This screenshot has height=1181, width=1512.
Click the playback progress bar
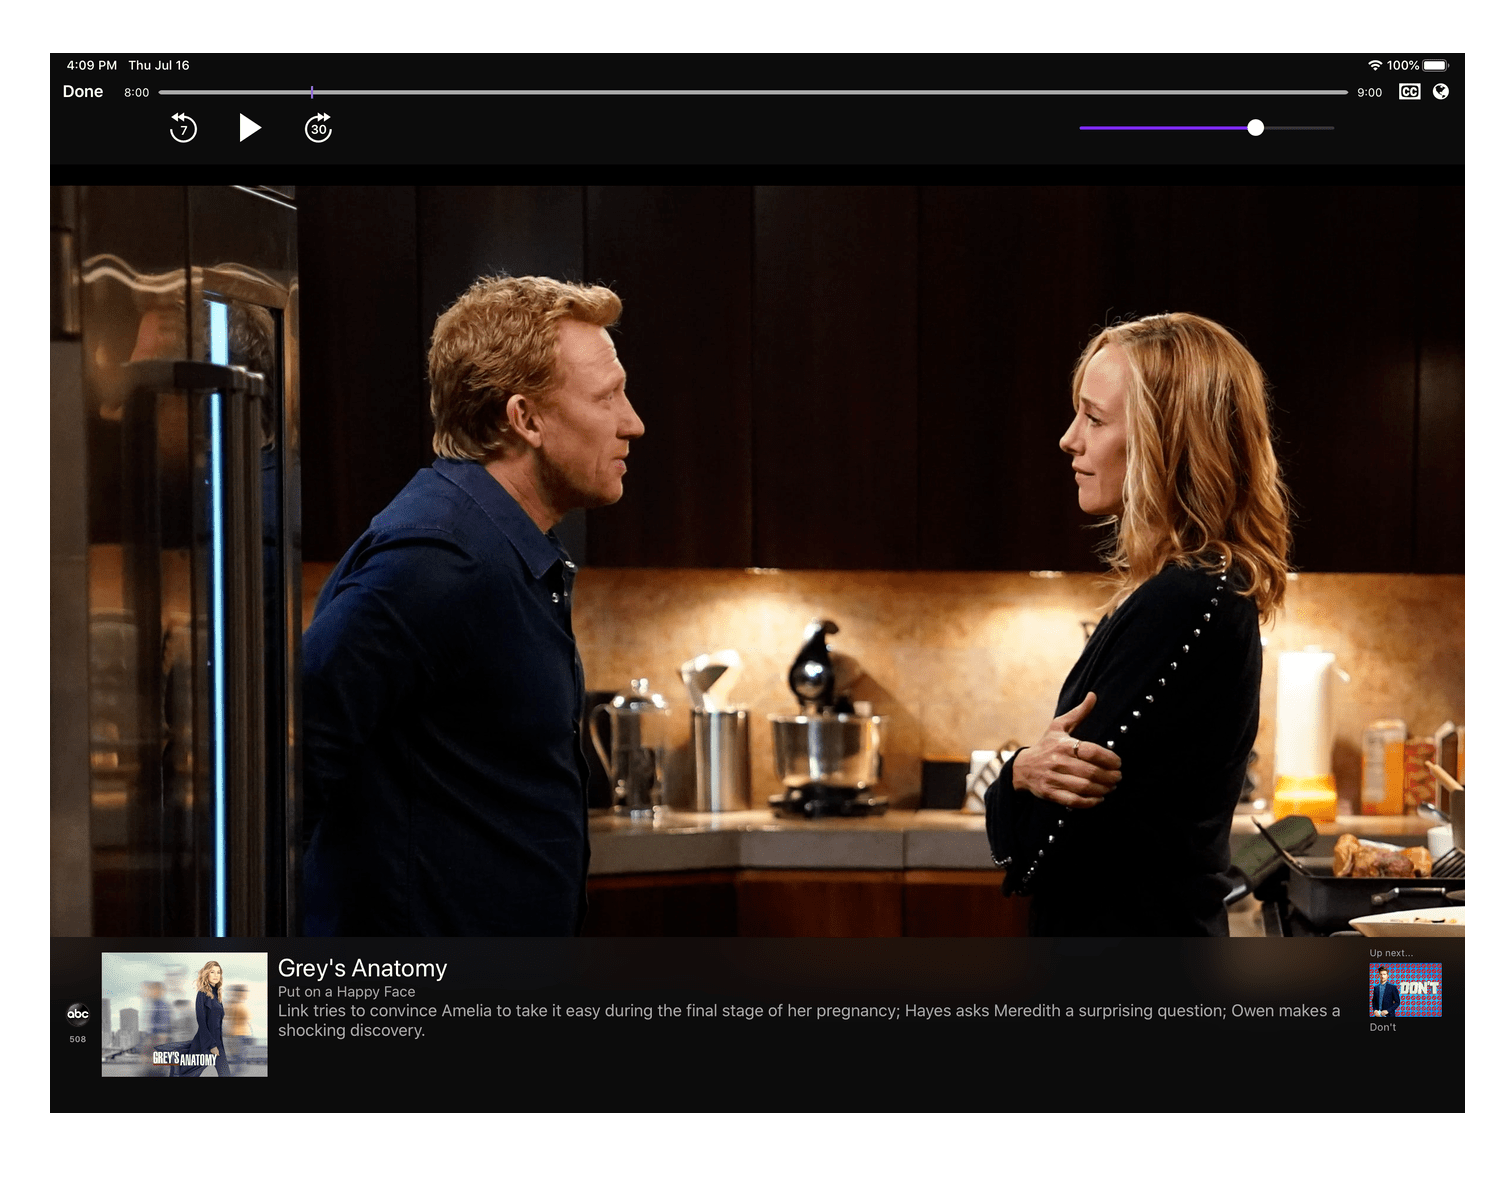pos(753,92)
